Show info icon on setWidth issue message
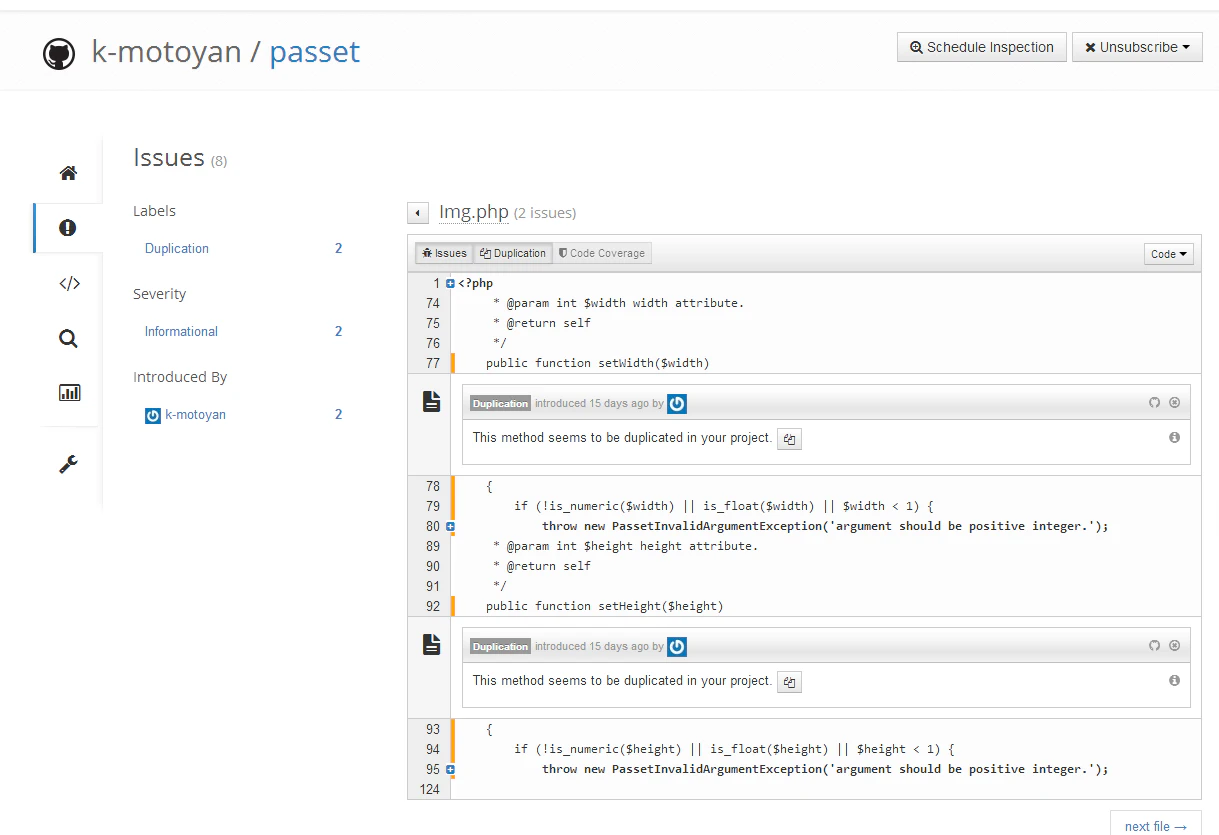Screen dimensions: 1219x835 point(1174,437)
